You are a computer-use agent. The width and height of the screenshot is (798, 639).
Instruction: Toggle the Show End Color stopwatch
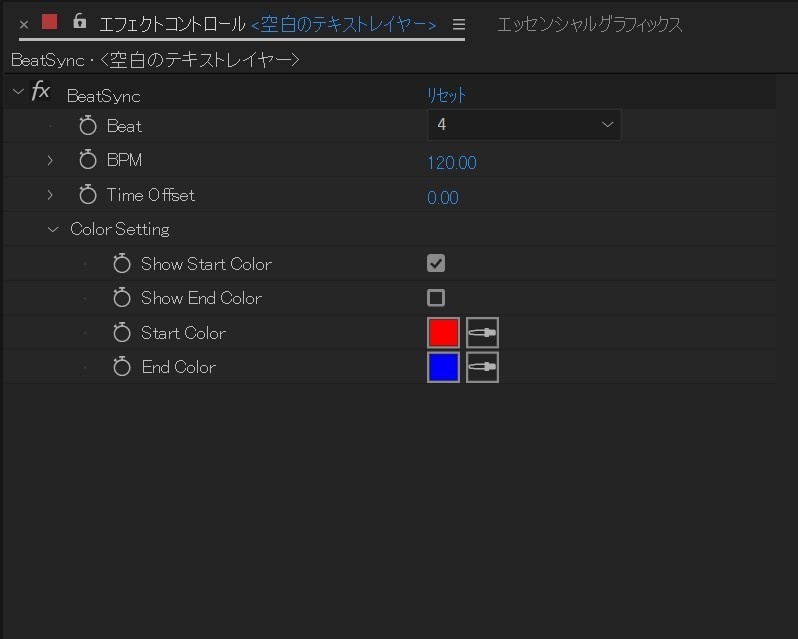pyautogui.click(x=122, y=298)
